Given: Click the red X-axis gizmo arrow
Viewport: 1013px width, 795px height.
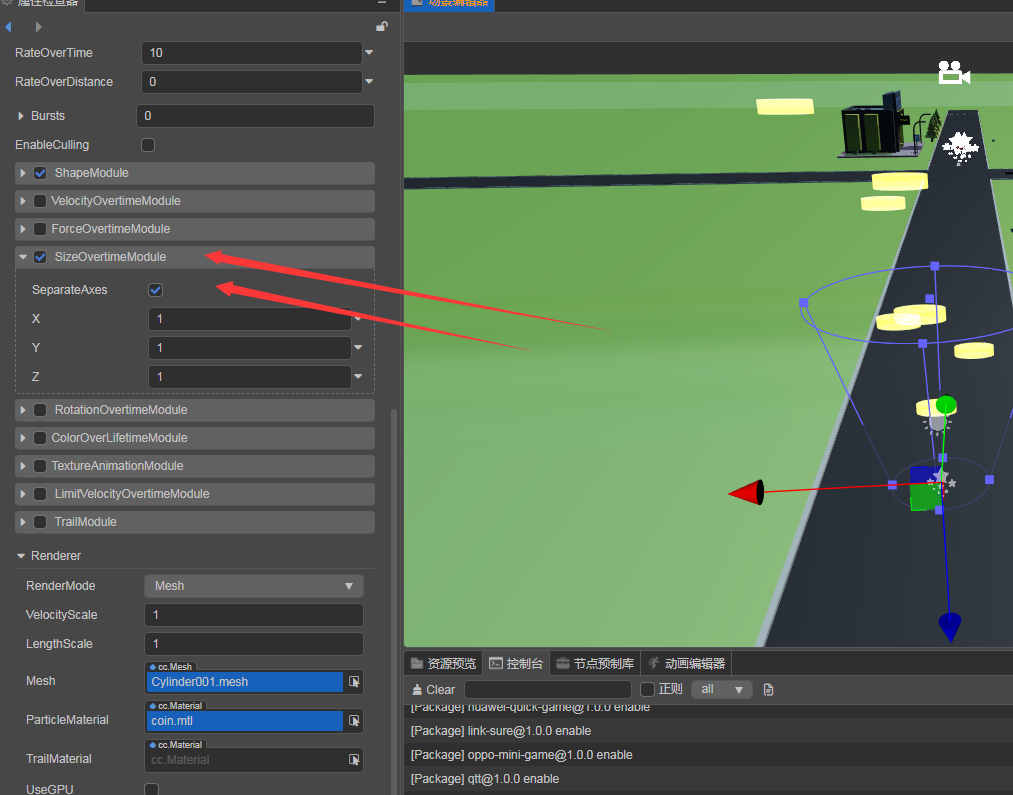Looking at the screenshot, I should [747, 492].
